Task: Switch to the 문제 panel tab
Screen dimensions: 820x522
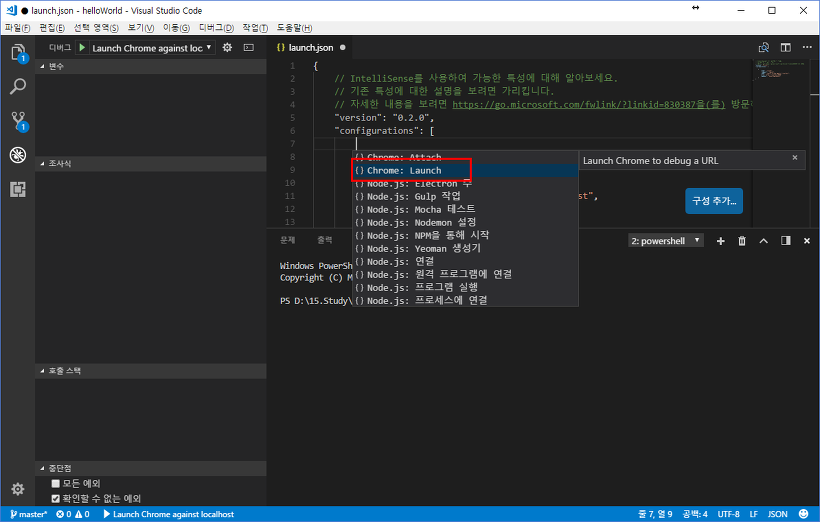Action: pyautogui.click(x=288, y=240)
